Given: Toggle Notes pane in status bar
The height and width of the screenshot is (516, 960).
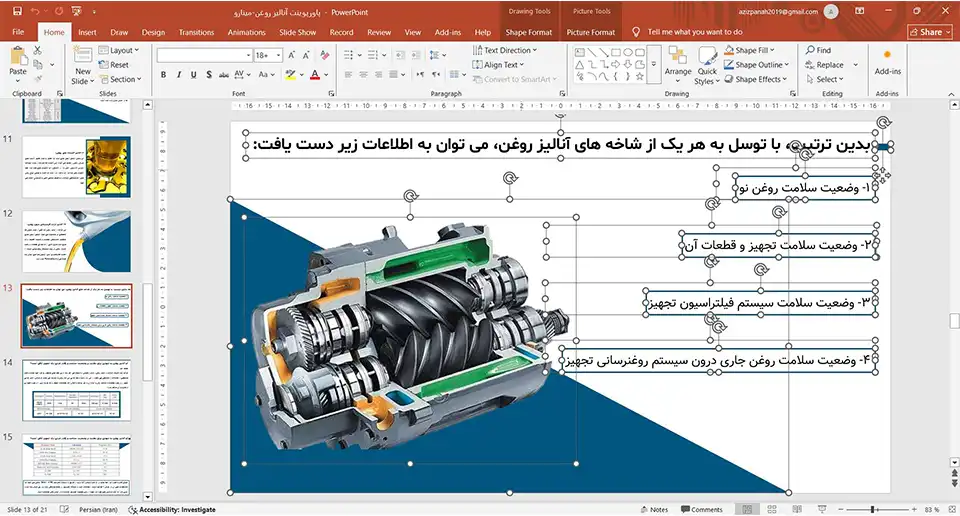Looking at the screenshot, I should click(654, 509).
